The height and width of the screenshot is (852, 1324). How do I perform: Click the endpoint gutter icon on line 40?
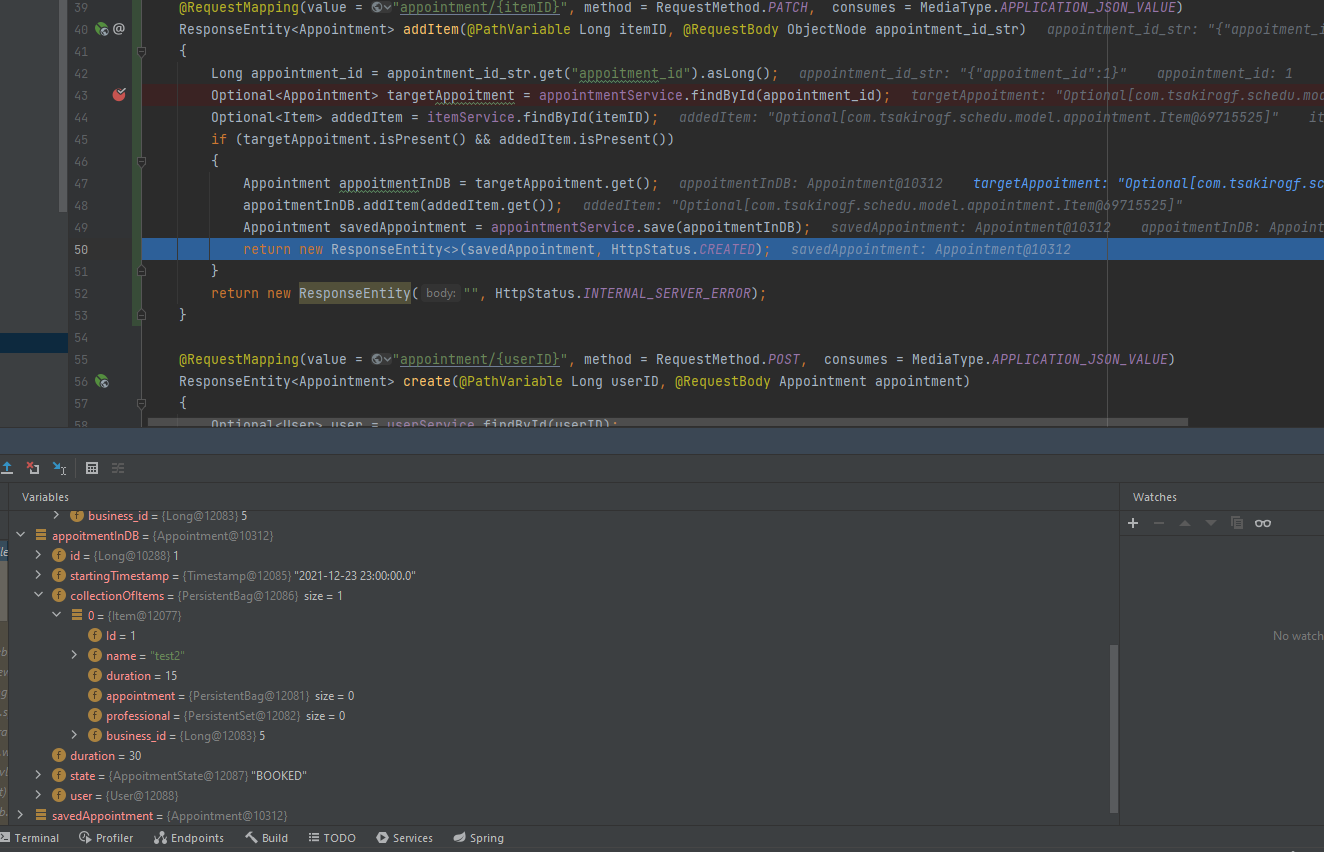[101, 29]
